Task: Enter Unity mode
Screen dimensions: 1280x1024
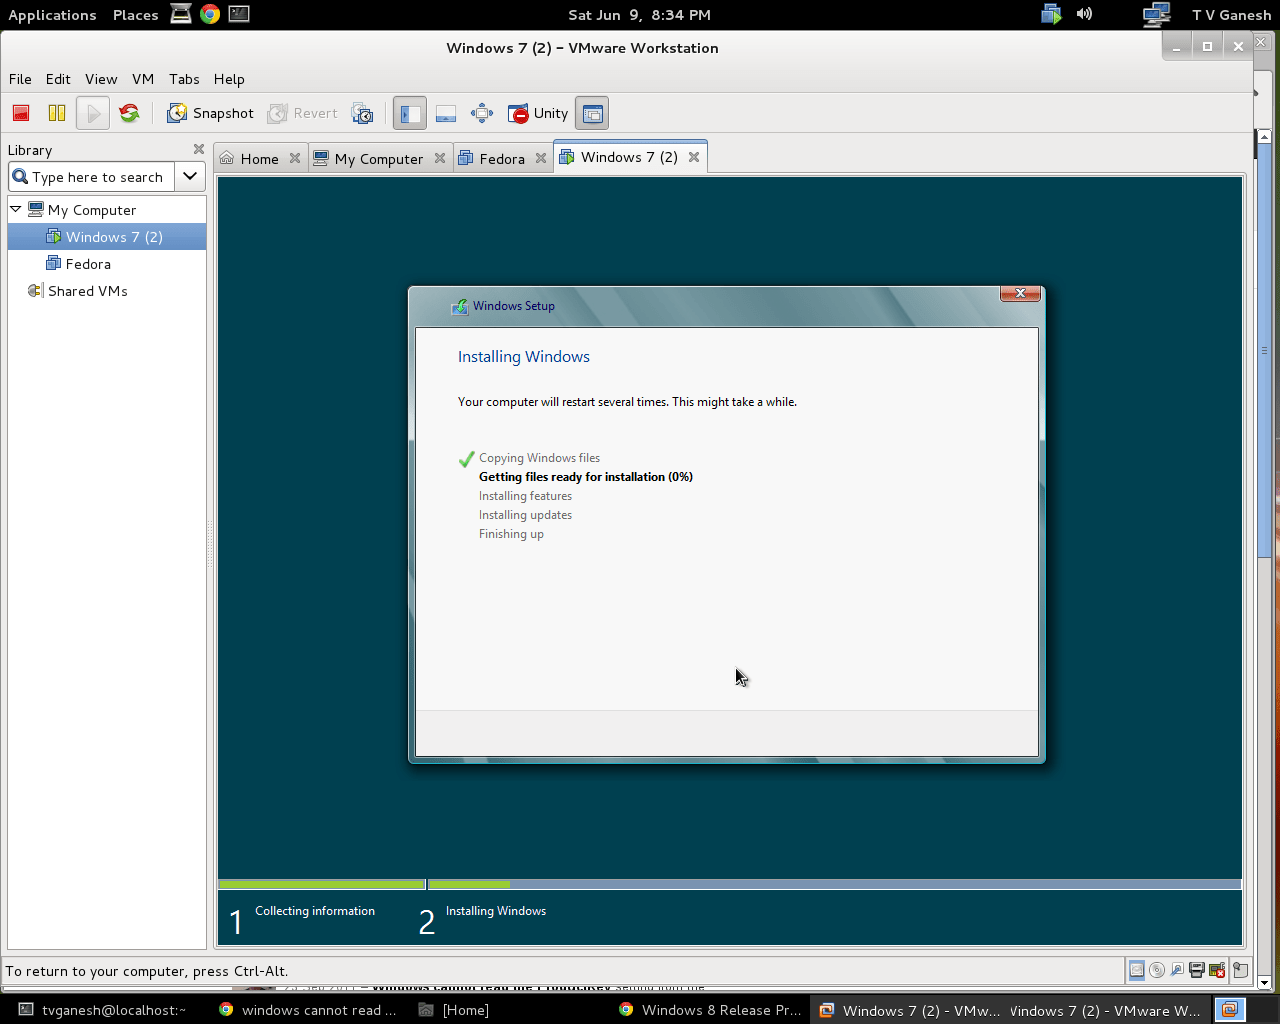Action: point(538,113)
